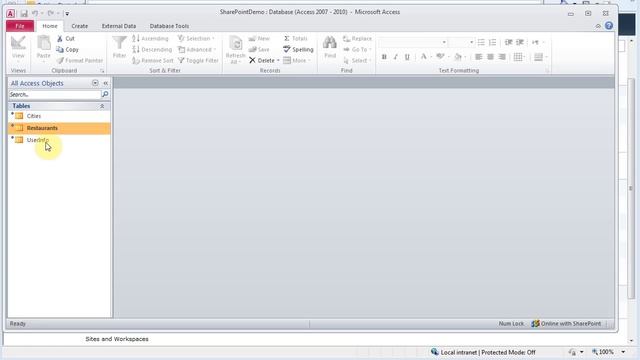Align text right

click(502, 57)
